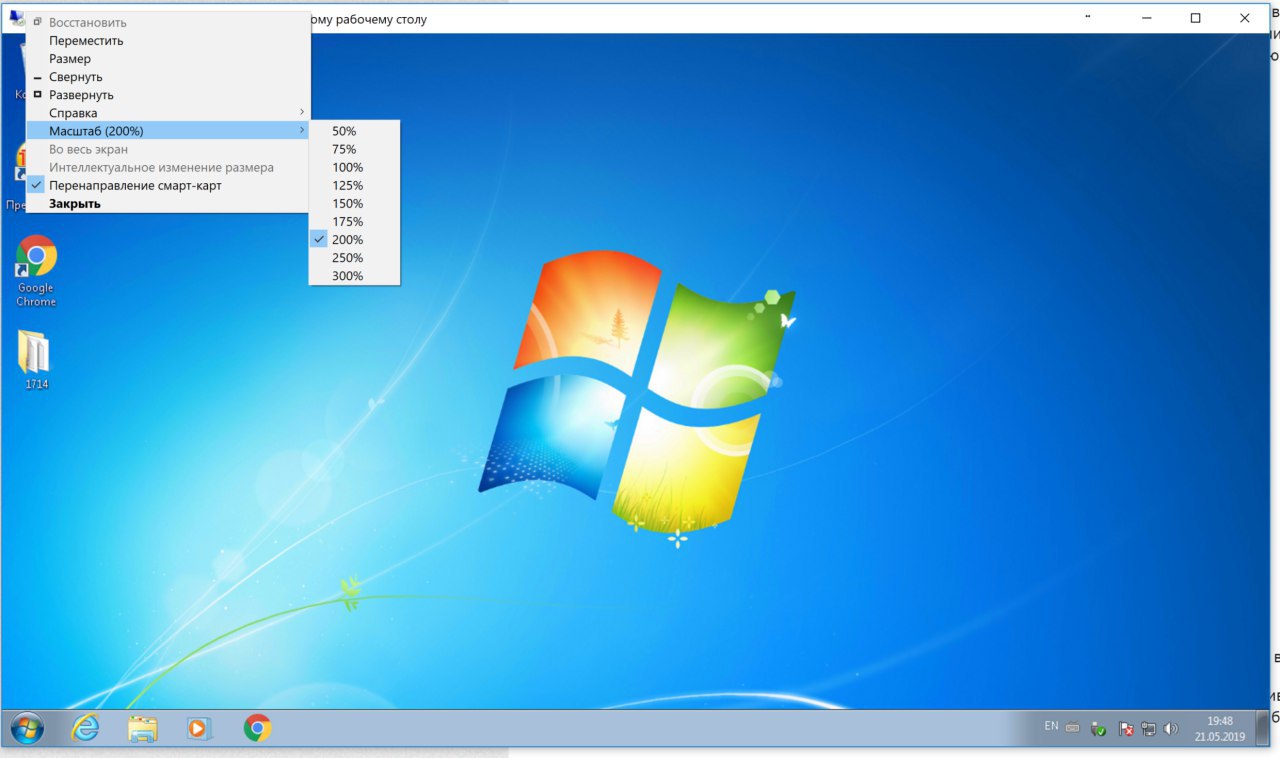Close the remote desktop window
The height and width of the screenshot is (758, 1280).
[x=1245, y=18]
